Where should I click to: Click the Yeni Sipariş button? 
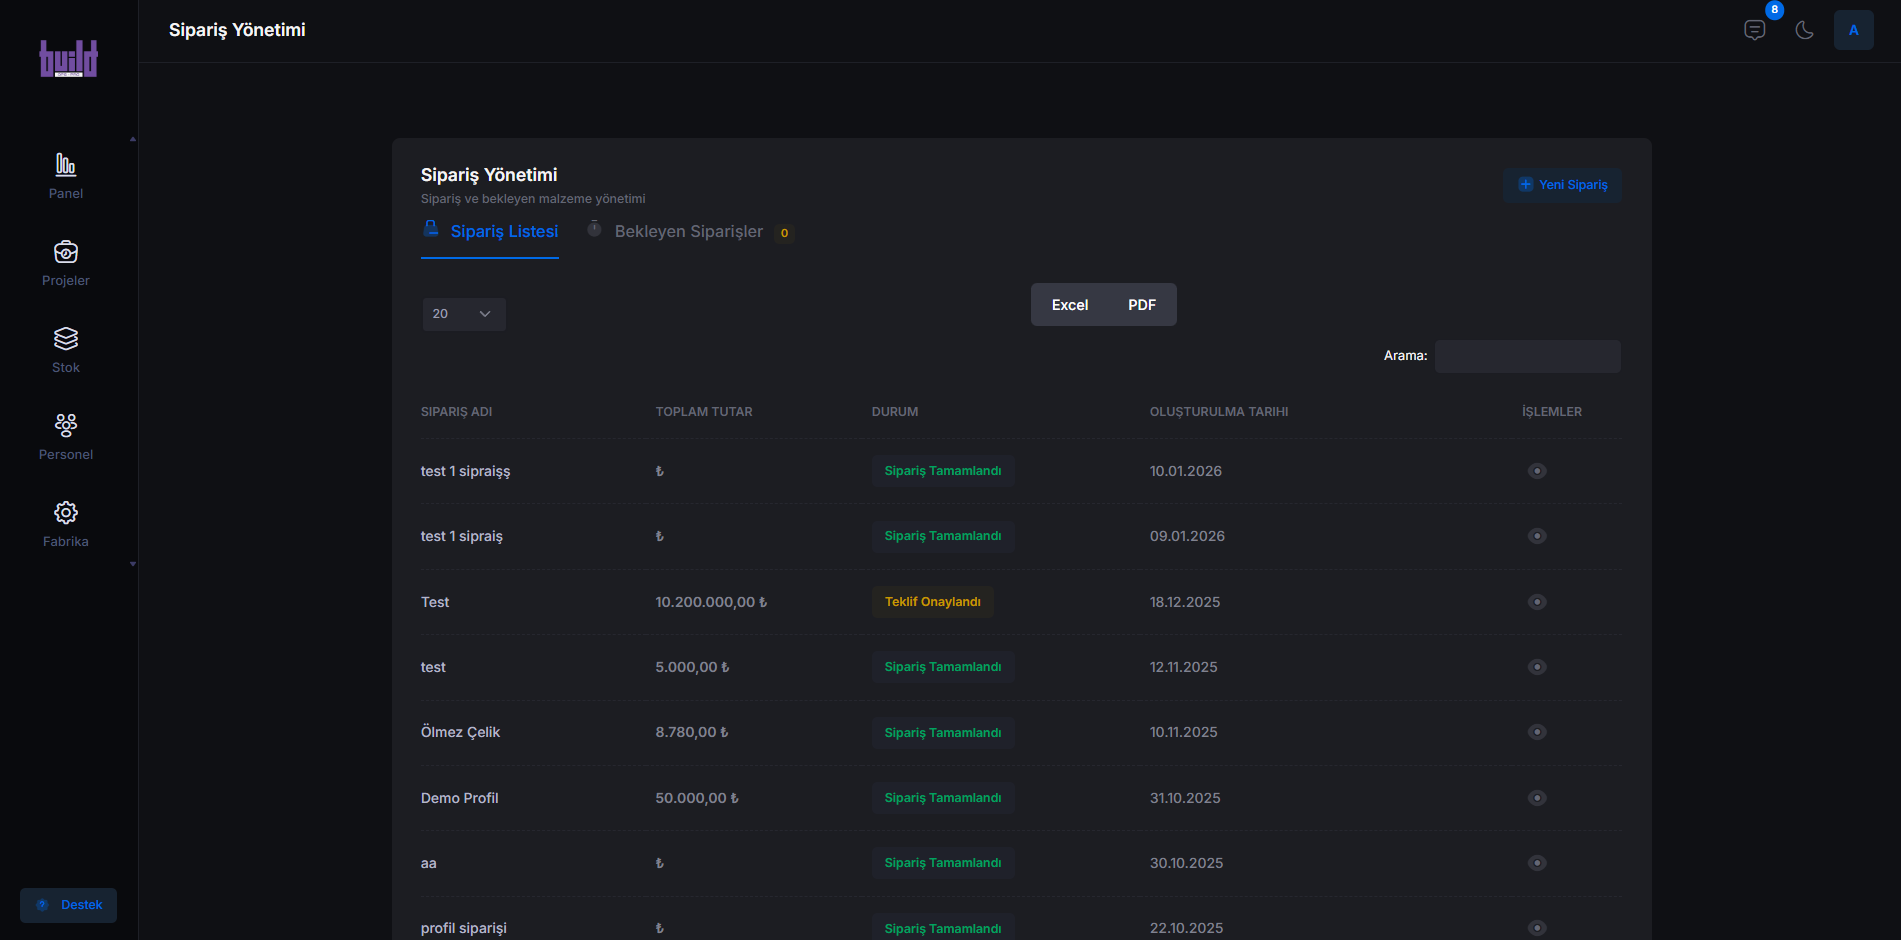point(1562,185)
